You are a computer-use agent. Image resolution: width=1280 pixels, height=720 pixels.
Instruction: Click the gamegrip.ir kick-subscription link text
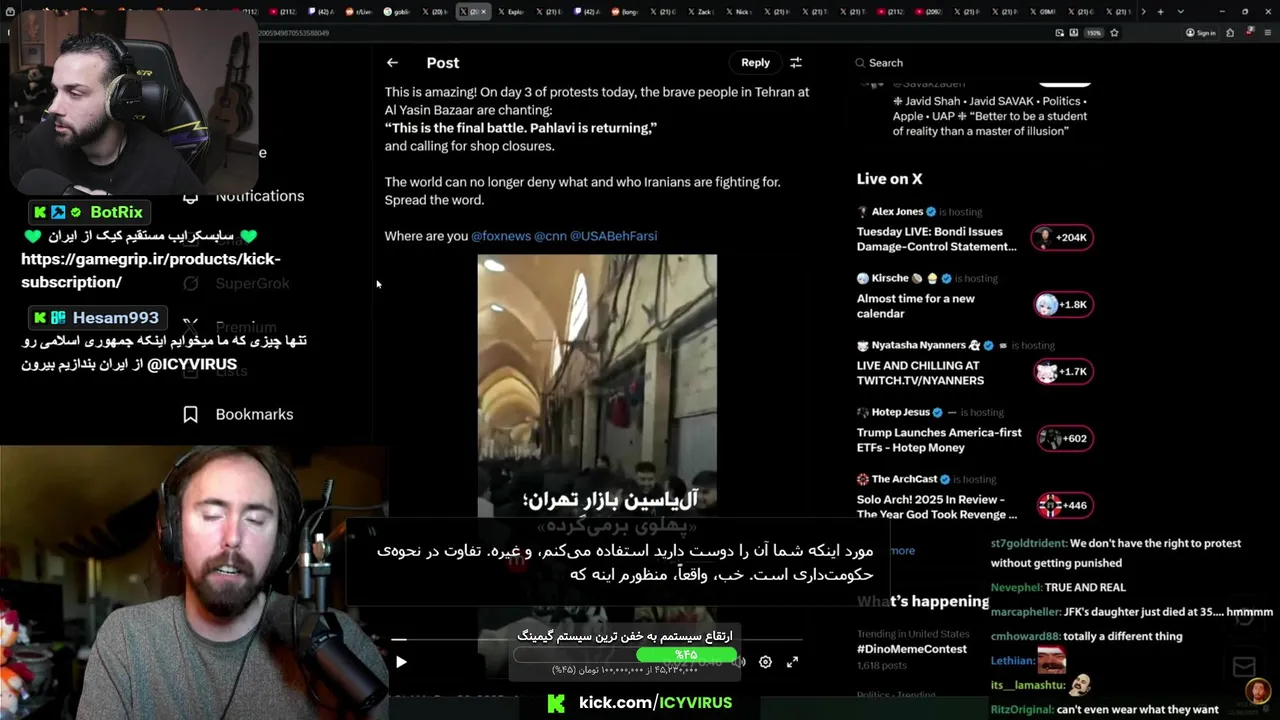click(x=151, y=271)
